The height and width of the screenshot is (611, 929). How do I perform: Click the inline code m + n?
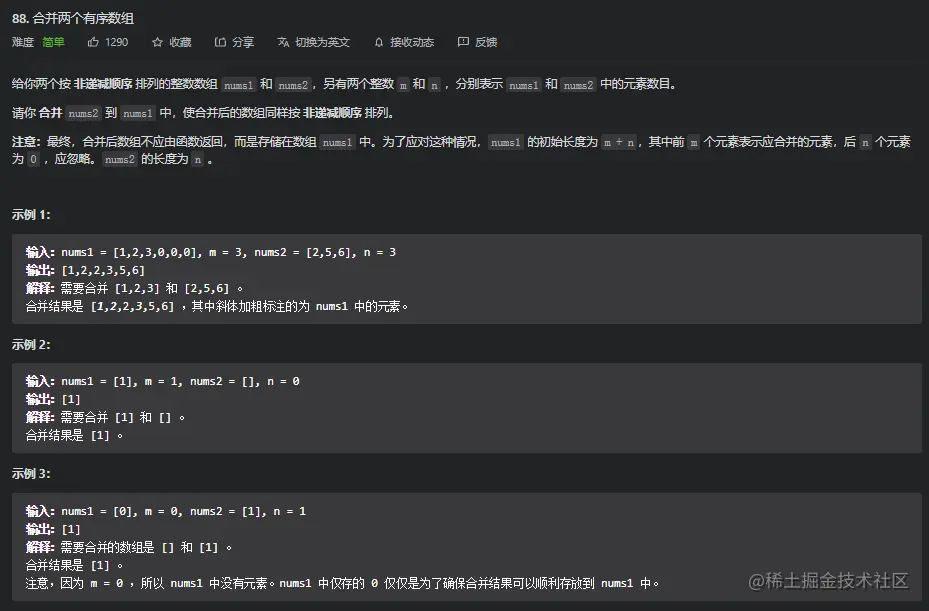(619, 142)
